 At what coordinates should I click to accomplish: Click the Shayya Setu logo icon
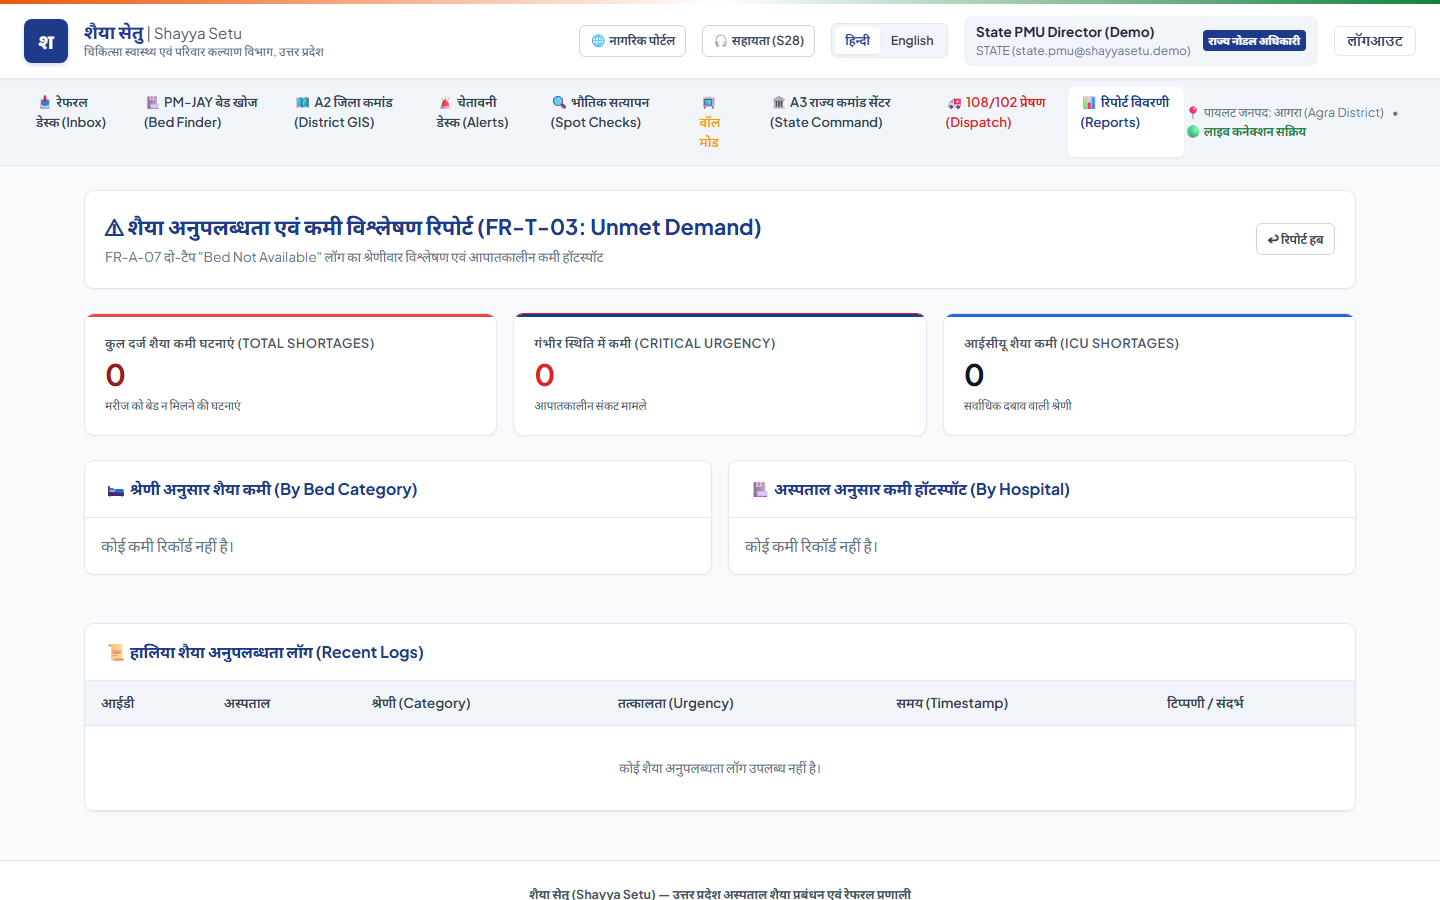[46, 41]
